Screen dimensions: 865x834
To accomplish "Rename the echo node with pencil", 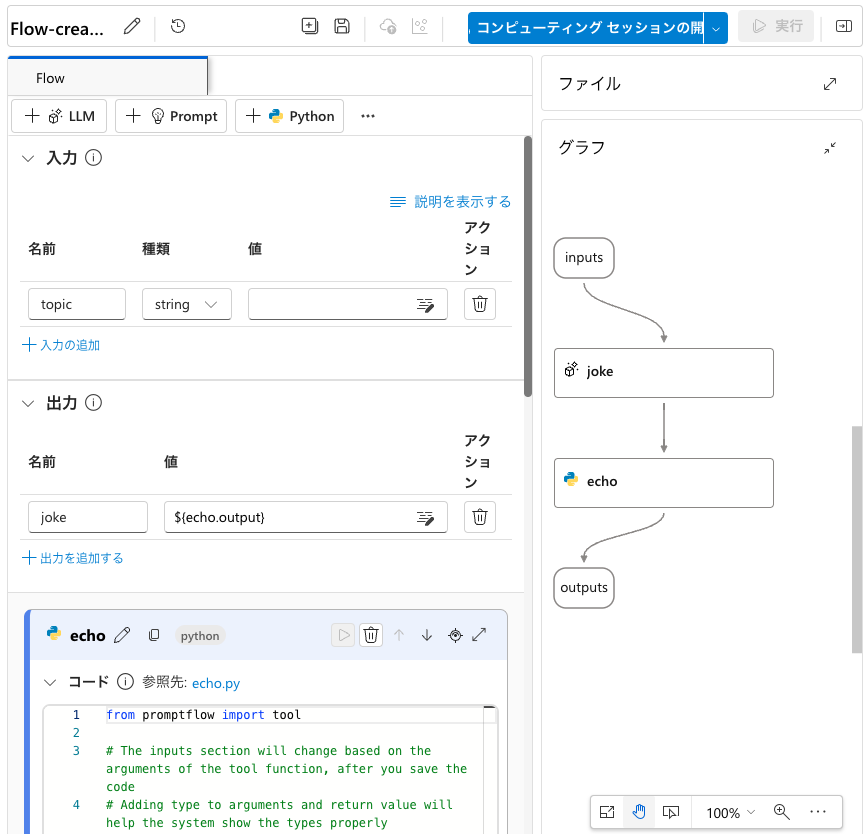I will pos(122,635).
